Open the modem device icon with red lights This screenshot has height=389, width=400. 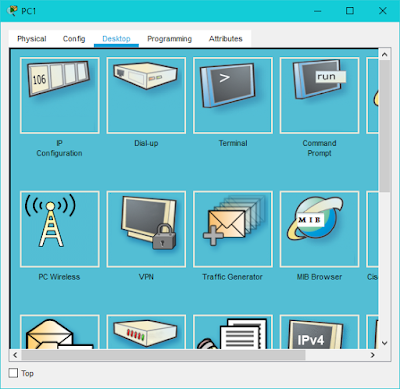(x=146, y=332)
